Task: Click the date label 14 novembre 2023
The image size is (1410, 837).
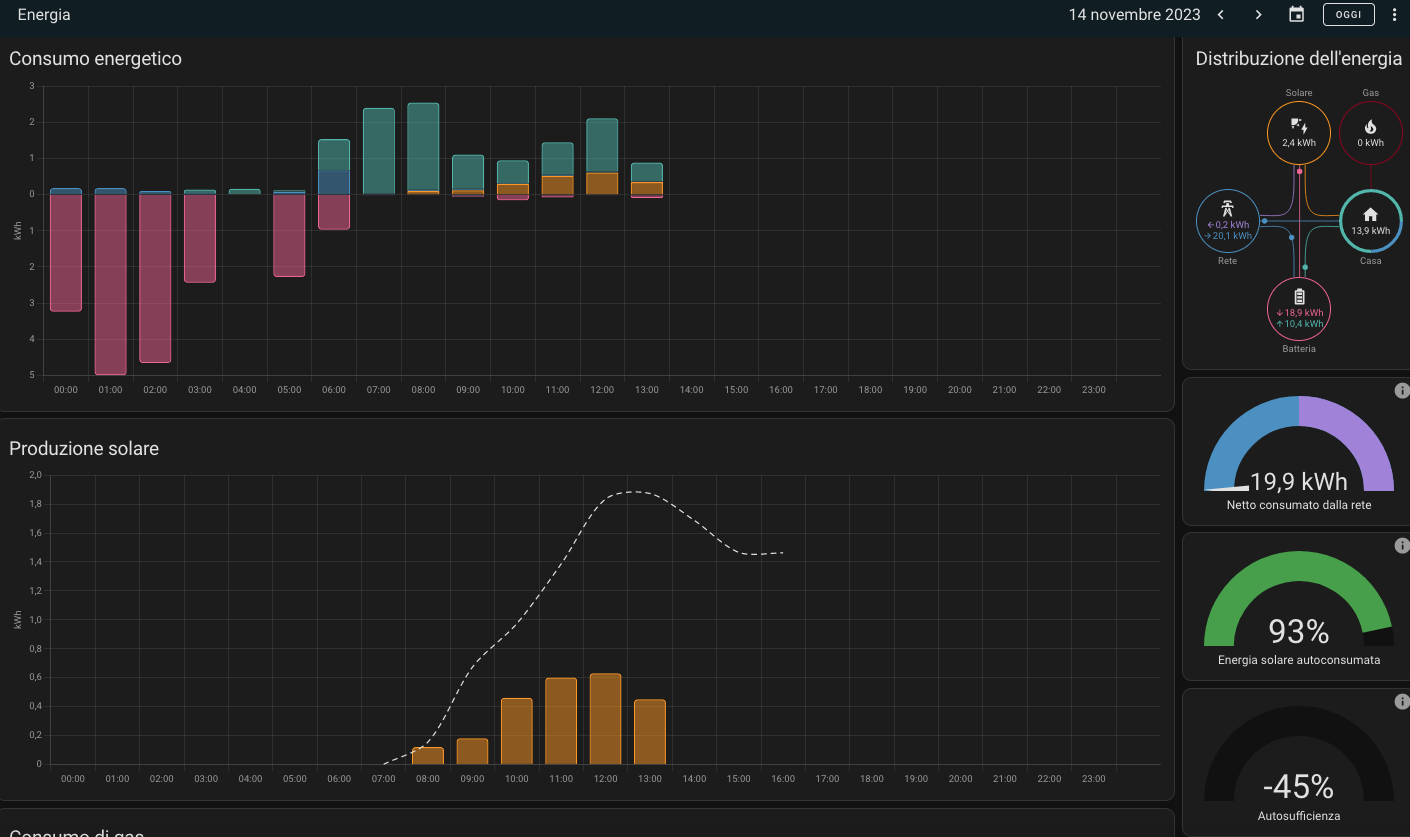Action: (1135, 14)
